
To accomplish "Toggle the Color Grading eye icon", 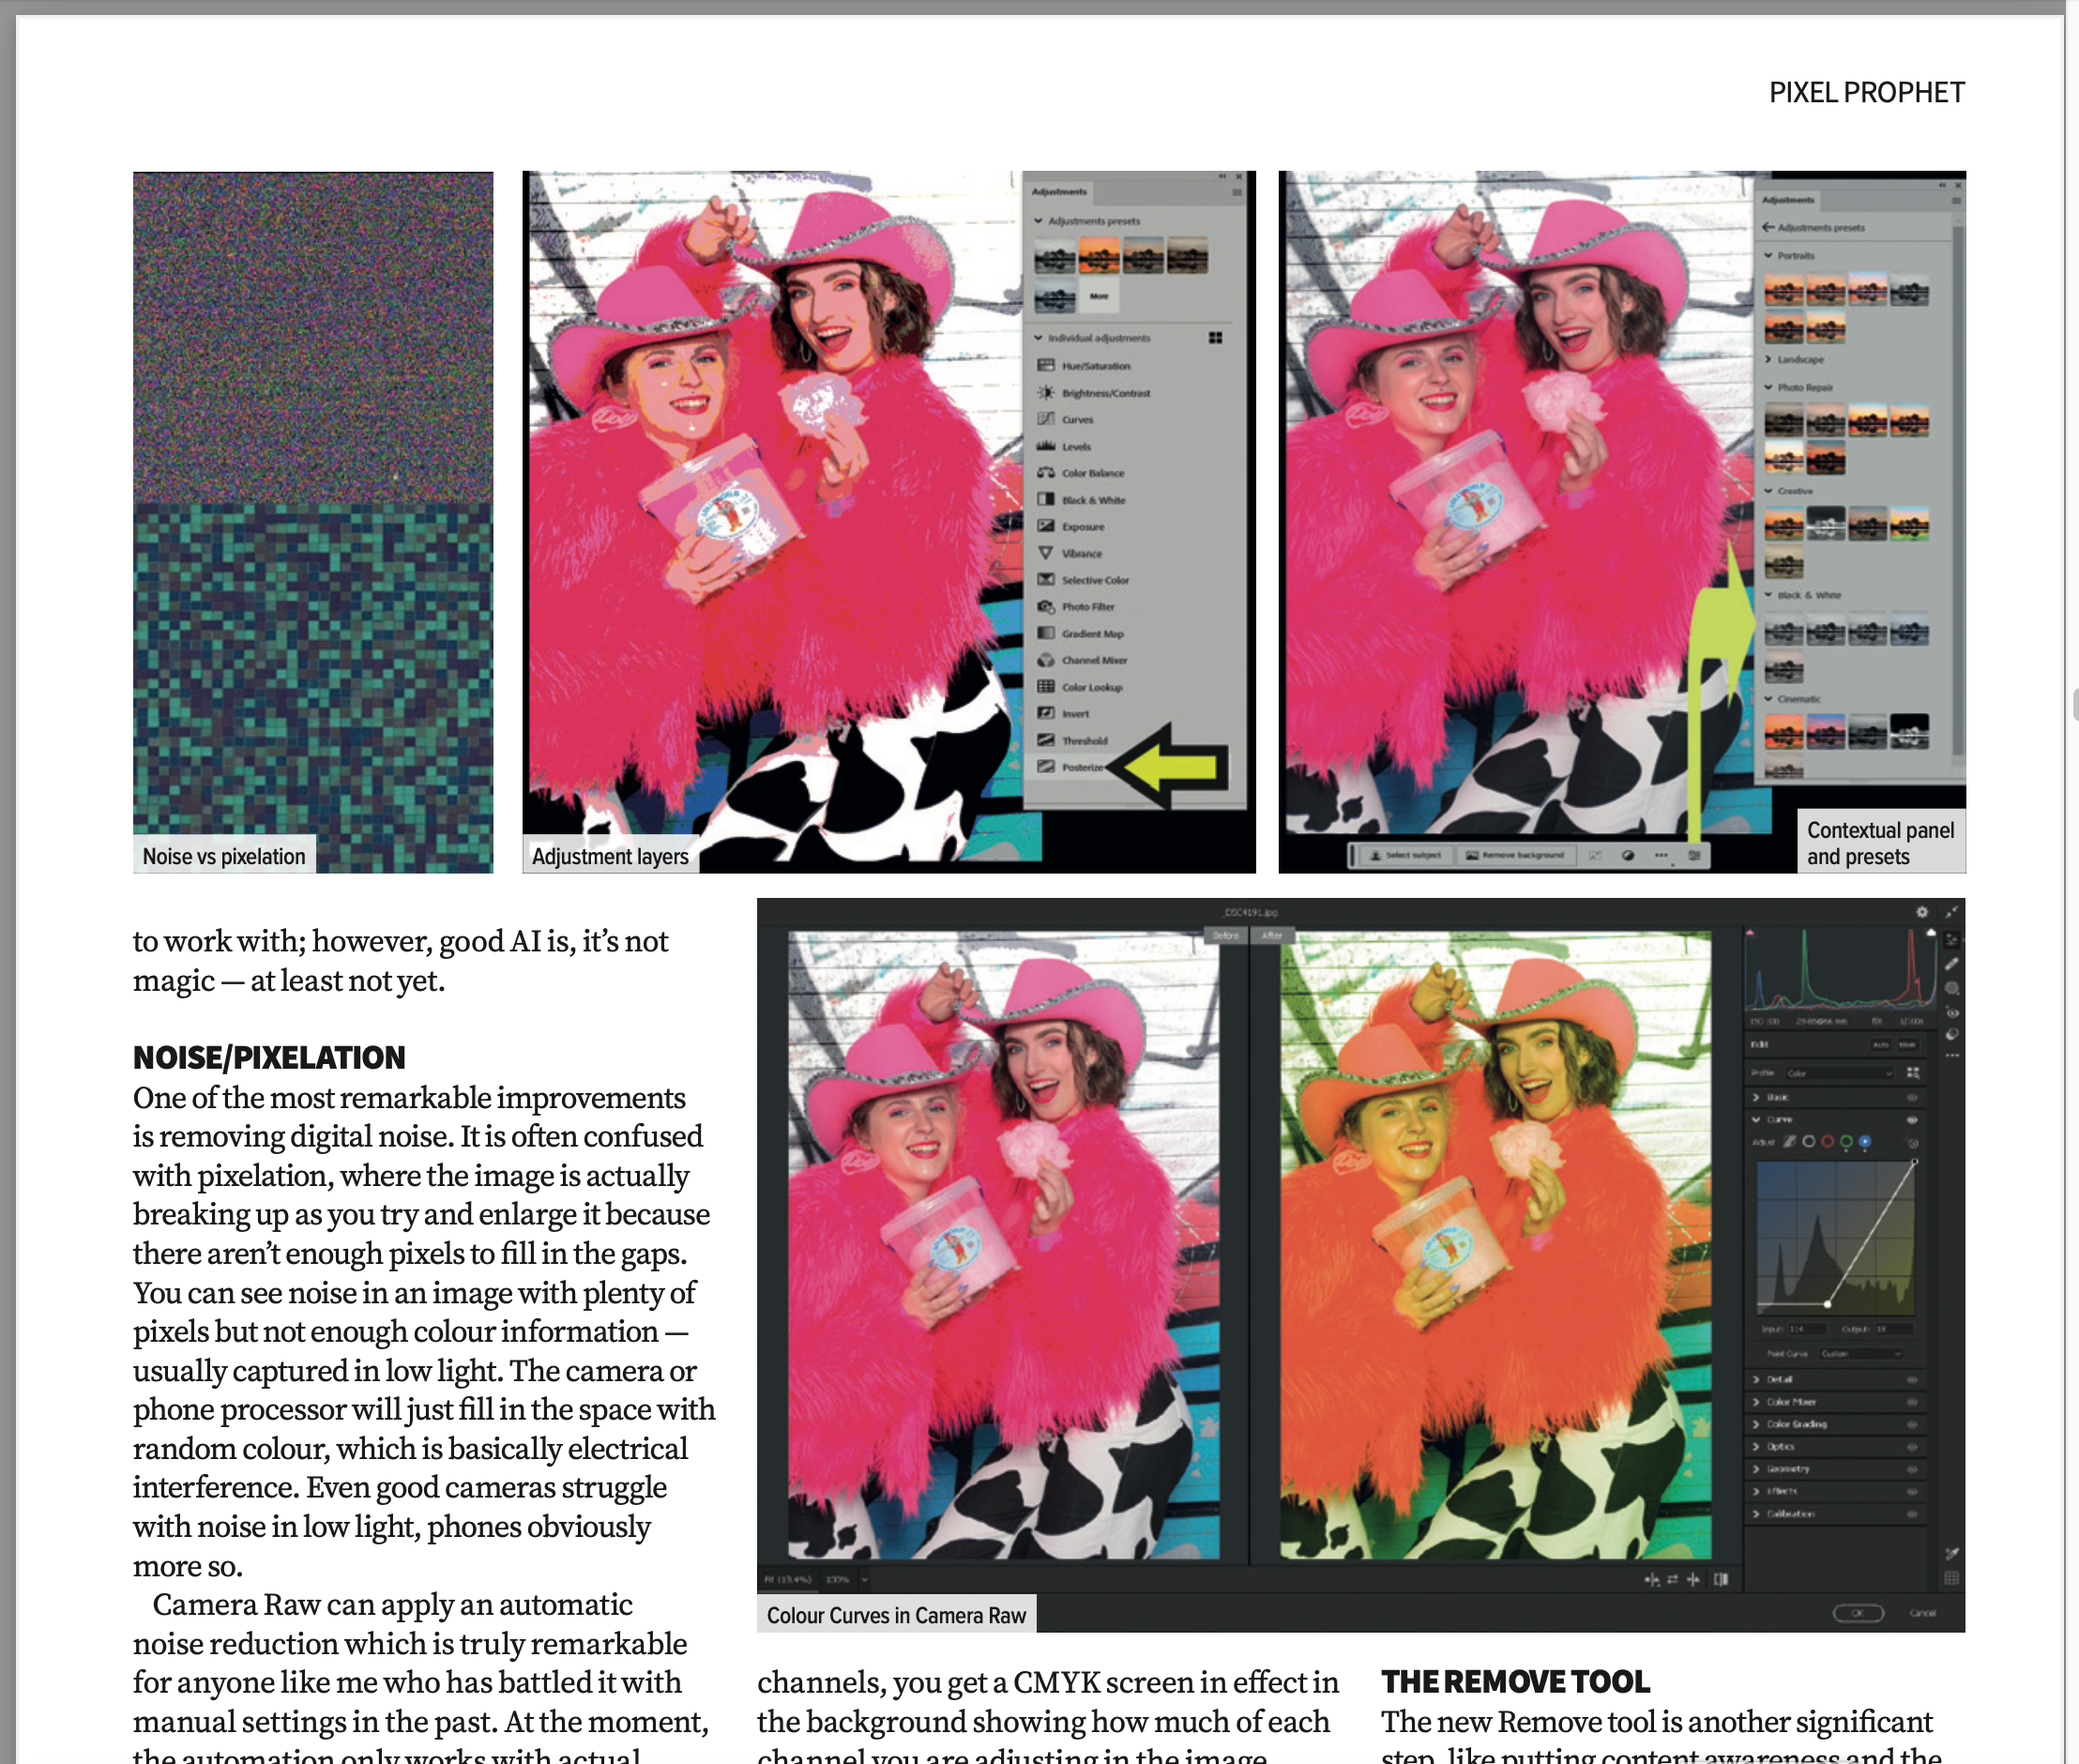I will 1912,1424.
